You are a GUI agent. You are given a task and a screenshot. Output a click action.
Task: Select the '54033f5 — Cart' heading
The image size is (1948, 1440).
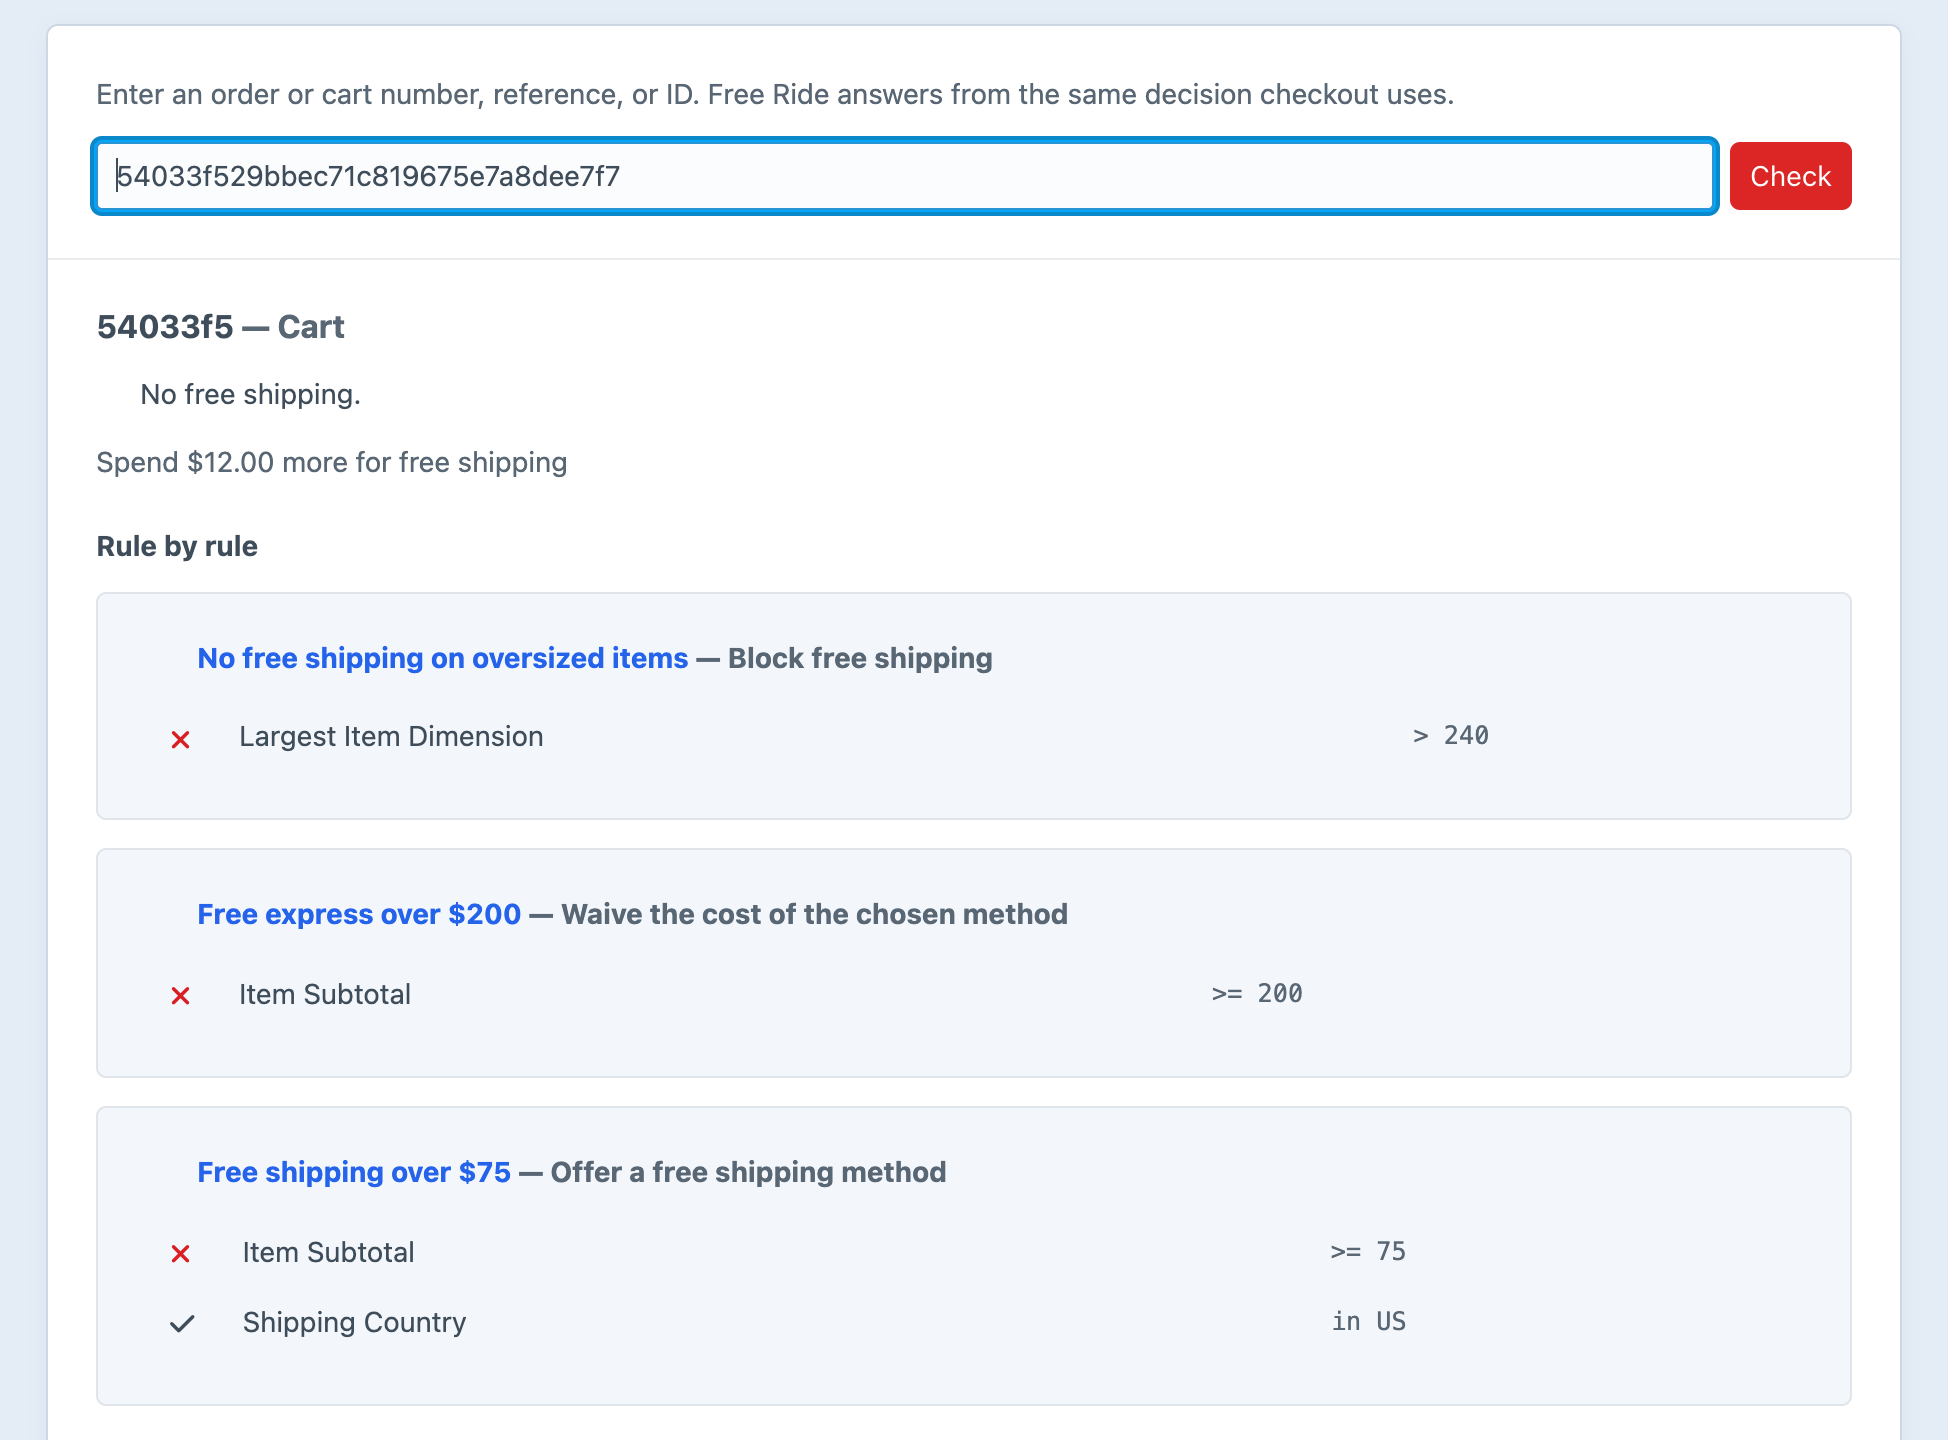[x=220, y=327]
